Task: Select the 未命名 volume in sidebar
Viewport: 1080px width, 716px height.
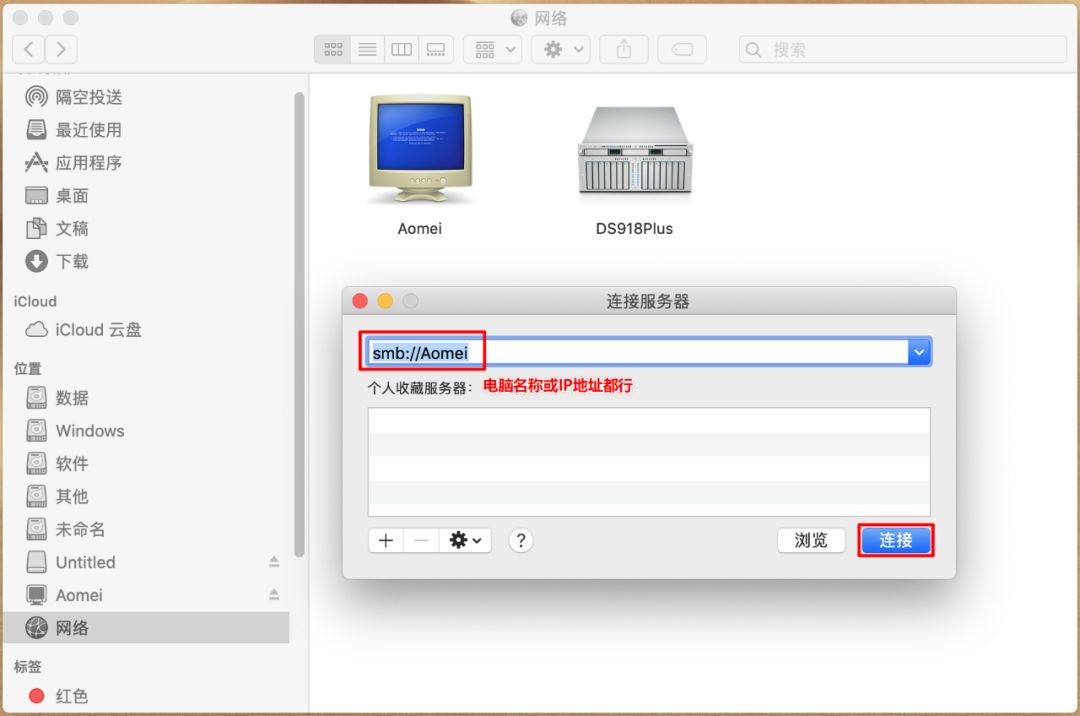Action: 146,529
